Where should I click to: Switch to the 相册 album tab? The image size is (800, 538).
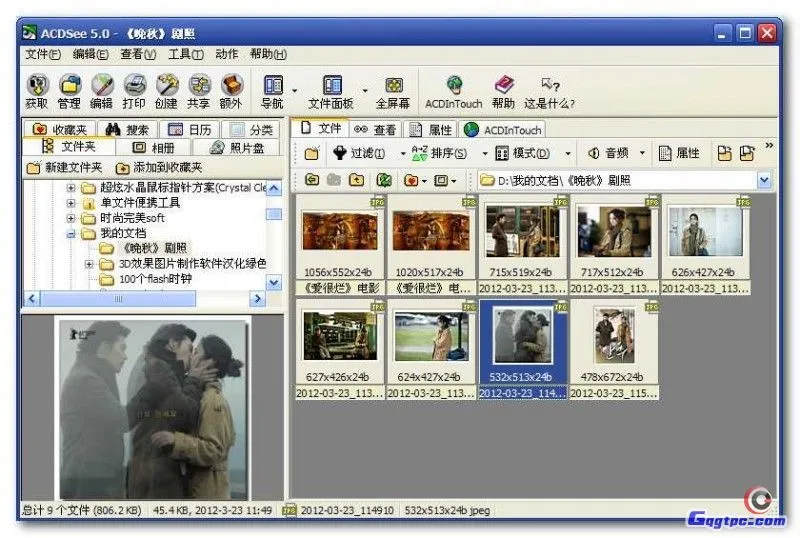click(x=153, y=148)
